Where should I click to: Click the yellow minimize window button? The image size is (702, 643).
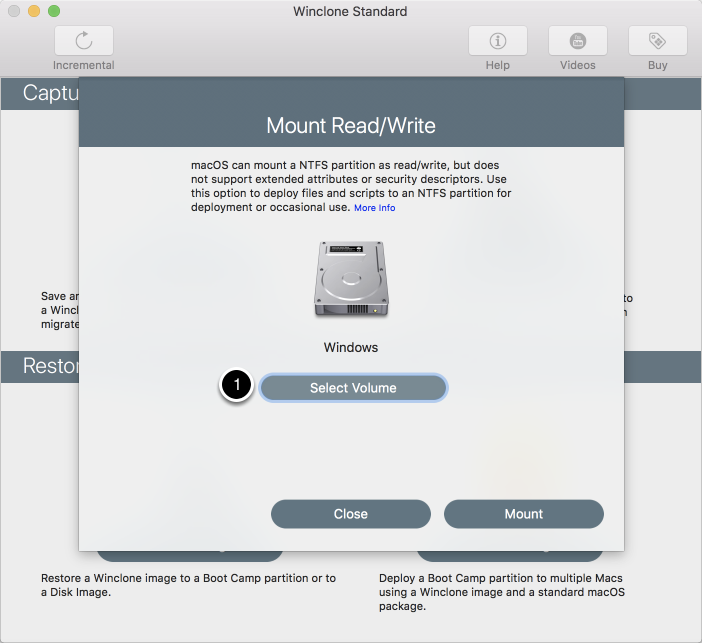point(34,11)
